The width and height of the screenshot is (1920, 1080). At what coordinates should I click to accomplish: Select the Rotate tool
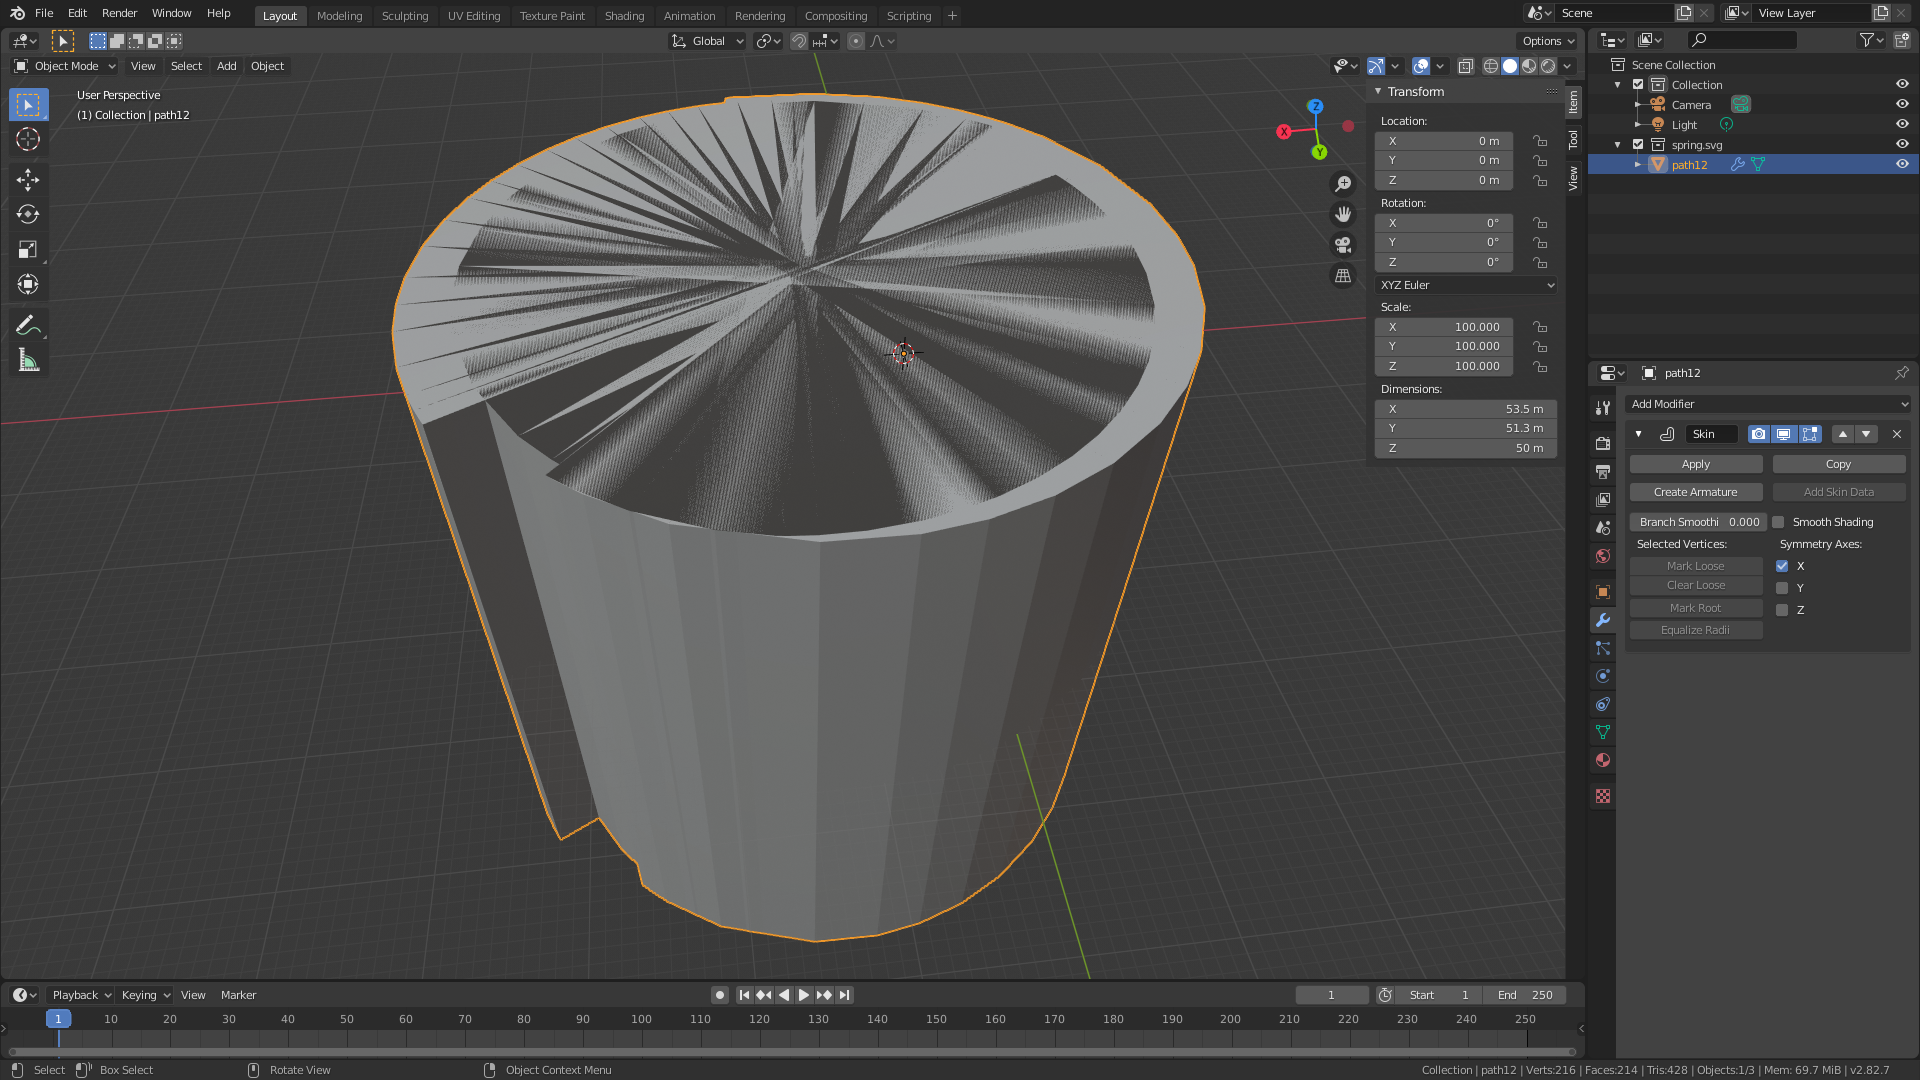(28, 214)
